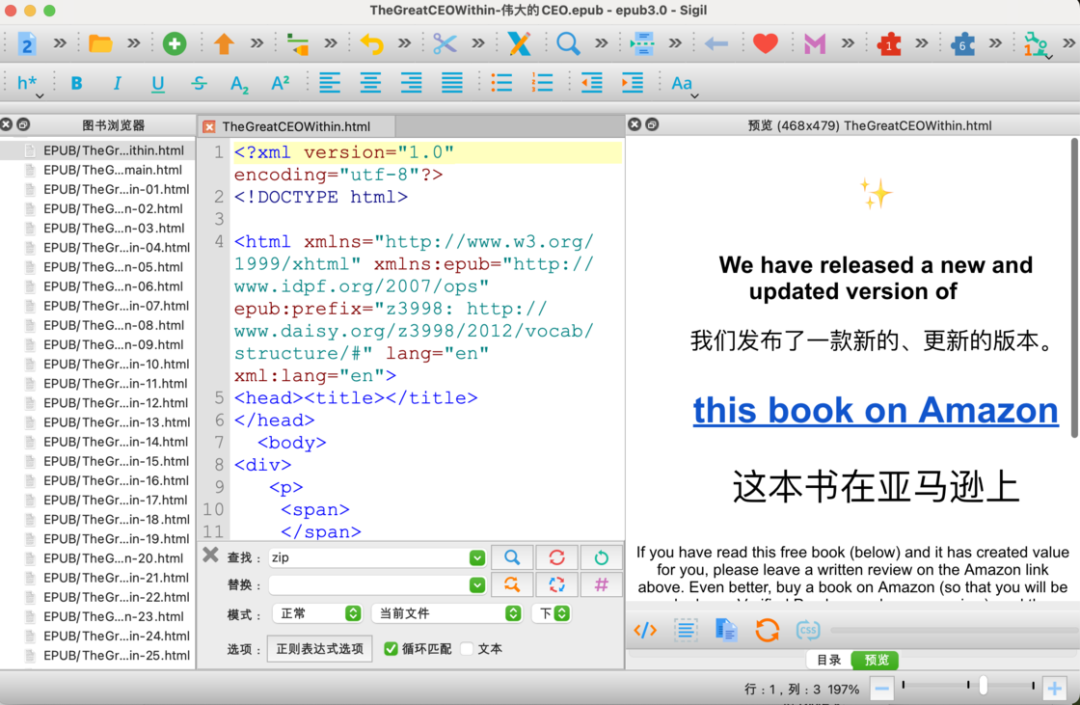Viewport: 1080px width, 705px height.
Task: Justify text alignment
Action: click(x=452, y=83)
